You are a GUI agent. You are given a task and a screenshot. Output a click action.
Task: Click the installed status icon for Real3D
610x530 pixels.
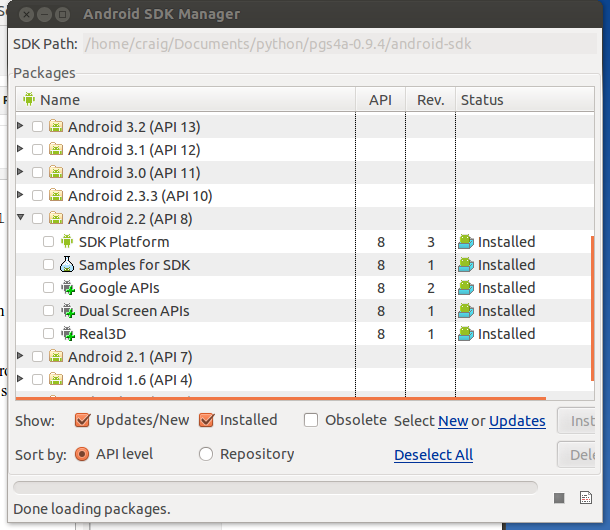[466, 333]
